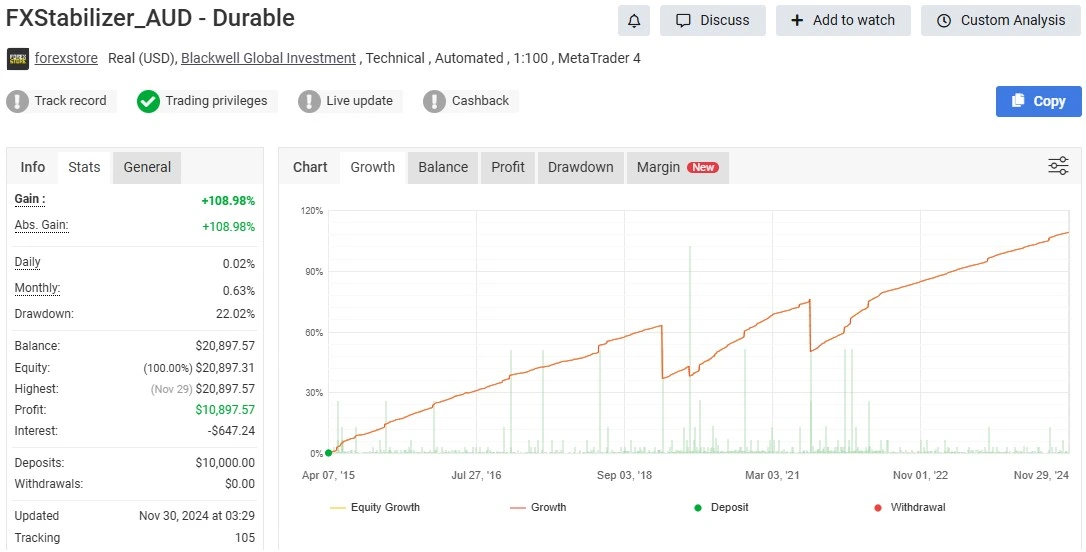Open the Drawdown chart tab

pos(580,167)
